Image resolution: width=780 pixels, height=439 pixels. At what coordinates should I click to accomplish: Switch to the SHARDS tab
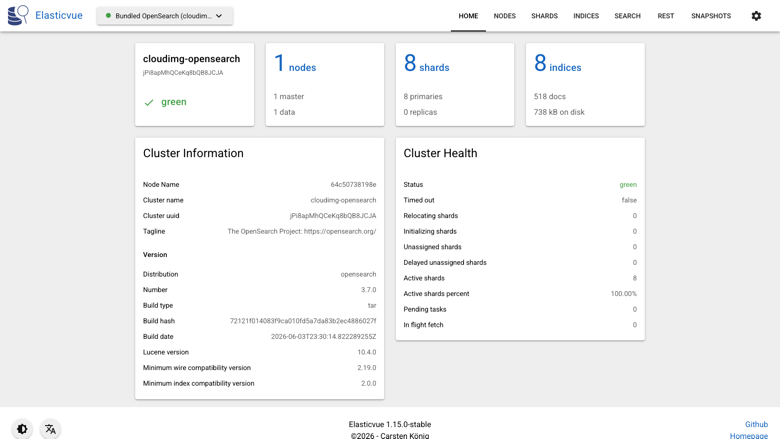544,16
